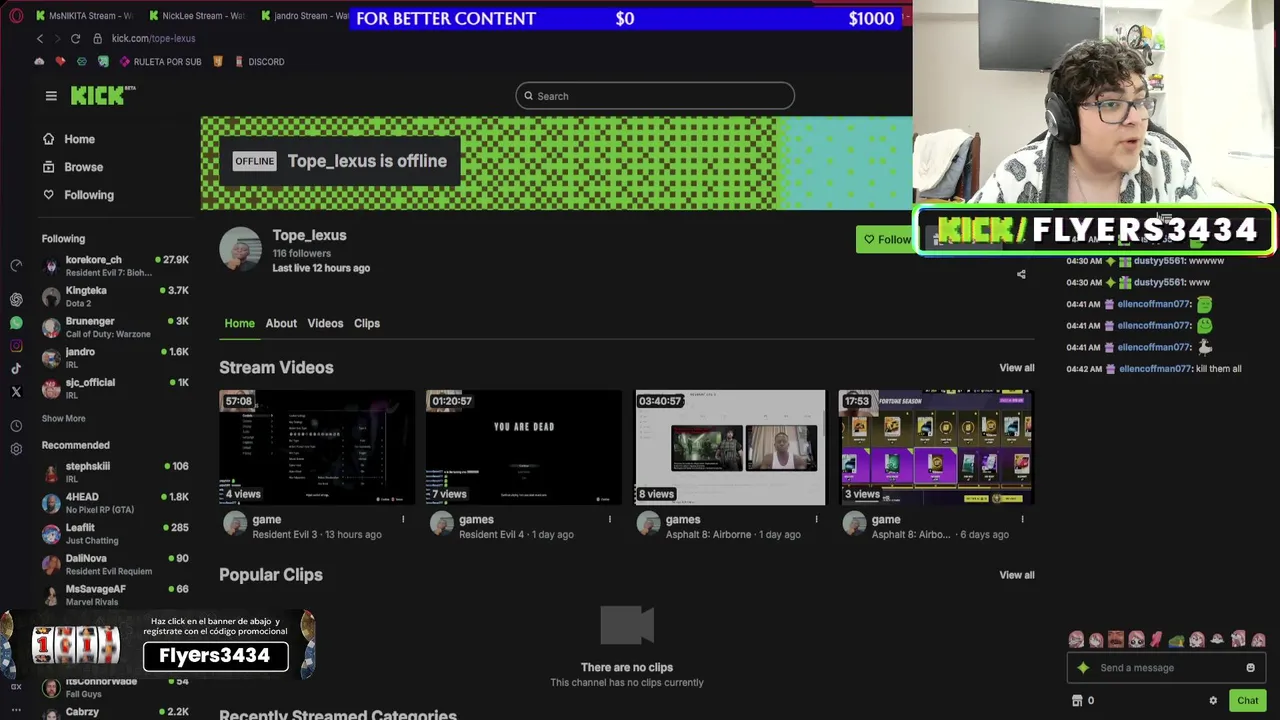
Task: Open jandro channel in Following list
Action: (x=115, y=358)
